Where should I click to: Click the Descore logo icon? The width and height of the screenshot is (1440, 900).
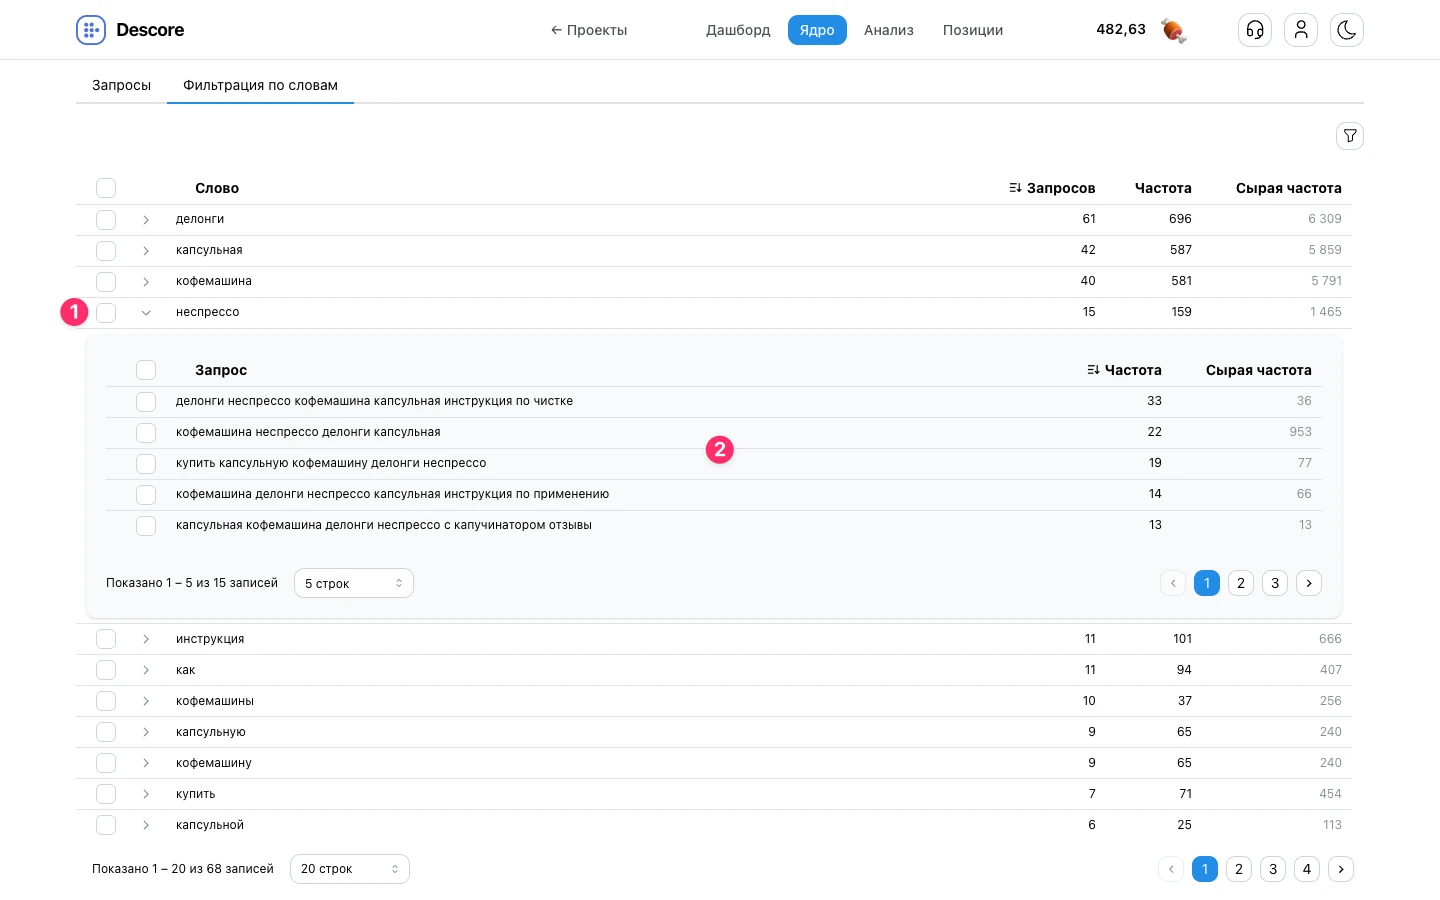point(91,30)
